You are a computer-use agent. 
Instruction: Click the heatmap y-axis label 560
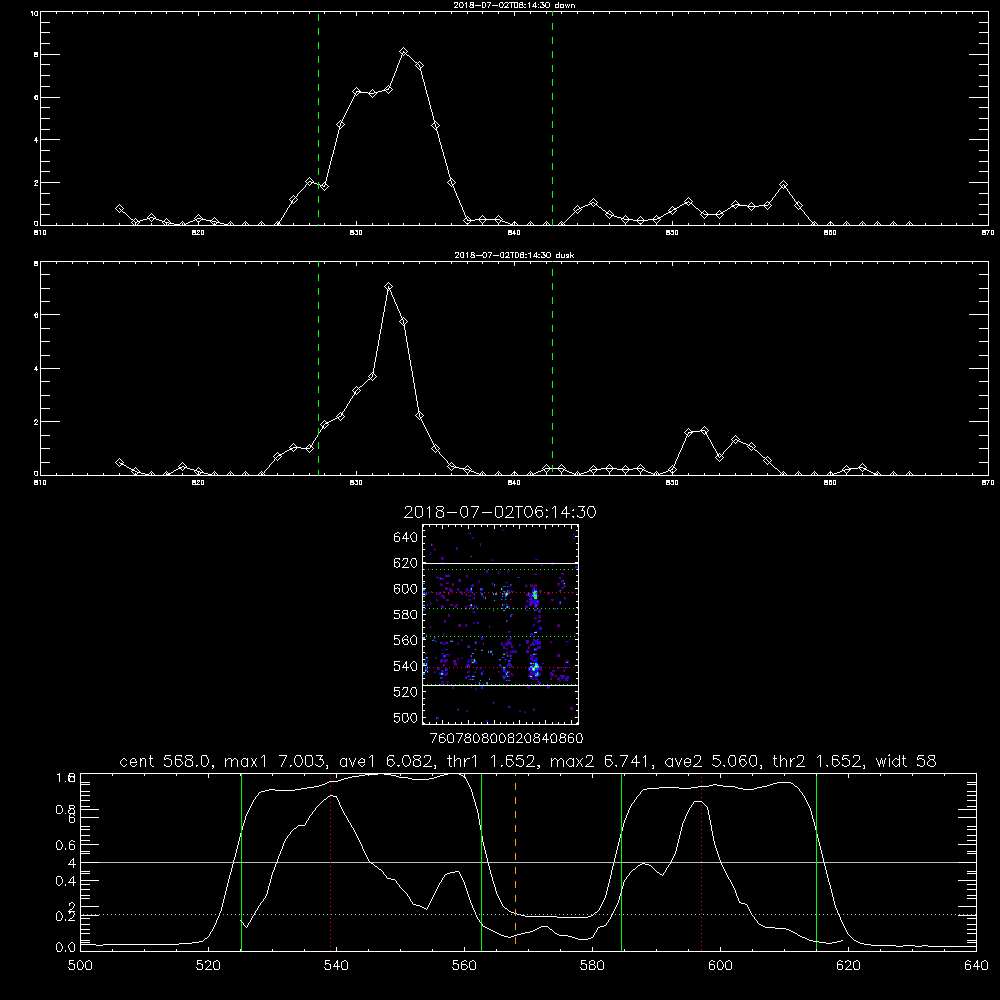point(406,640)
